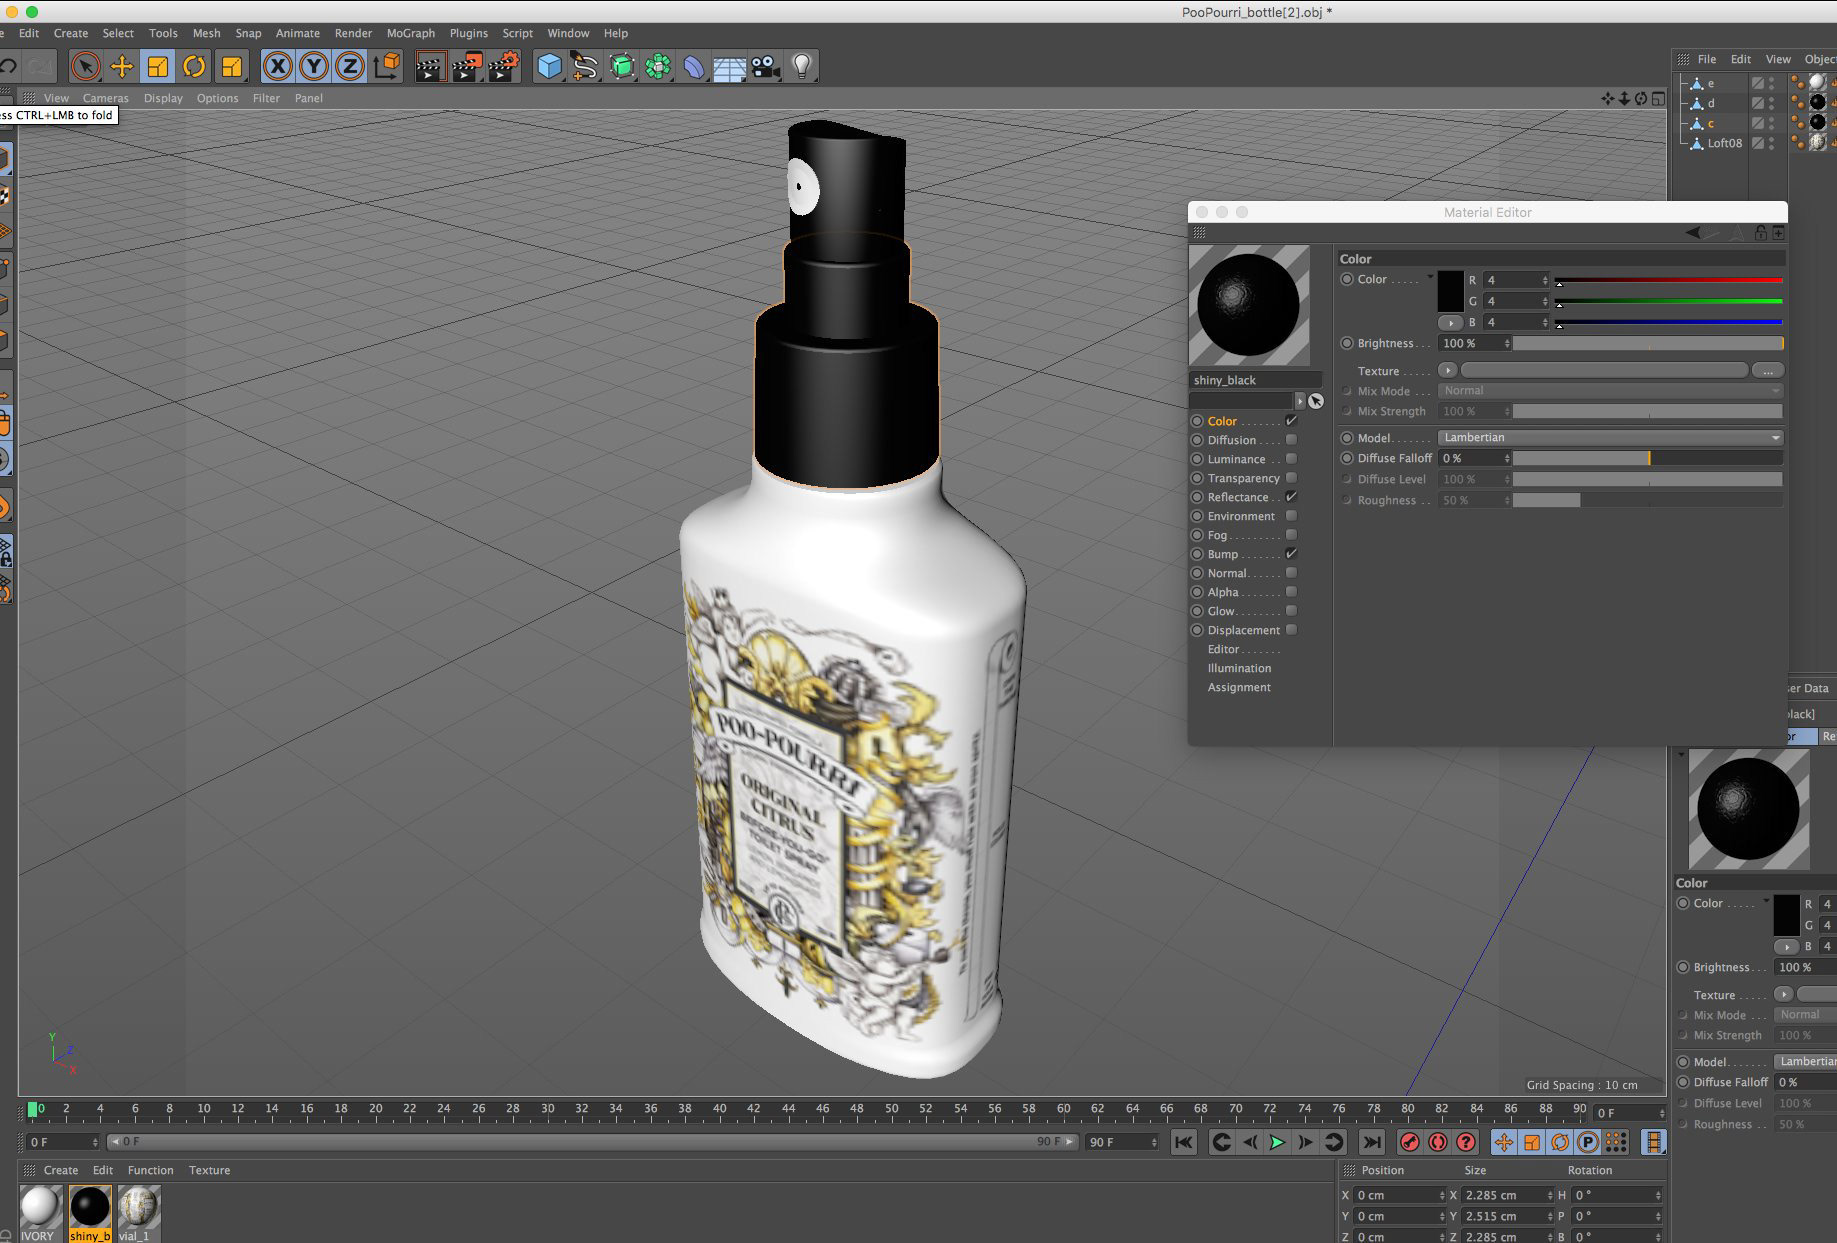Toggle X axis lock icon

coord(278,67)
